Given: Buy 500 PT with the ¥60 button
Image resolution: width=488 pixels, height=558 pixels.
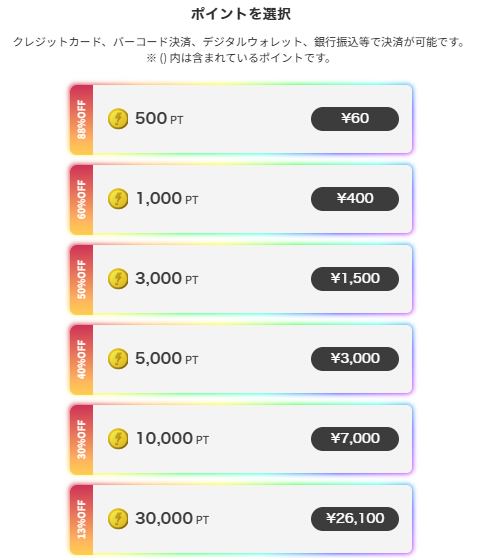Looking at the screenshot, I should (355, 119).
